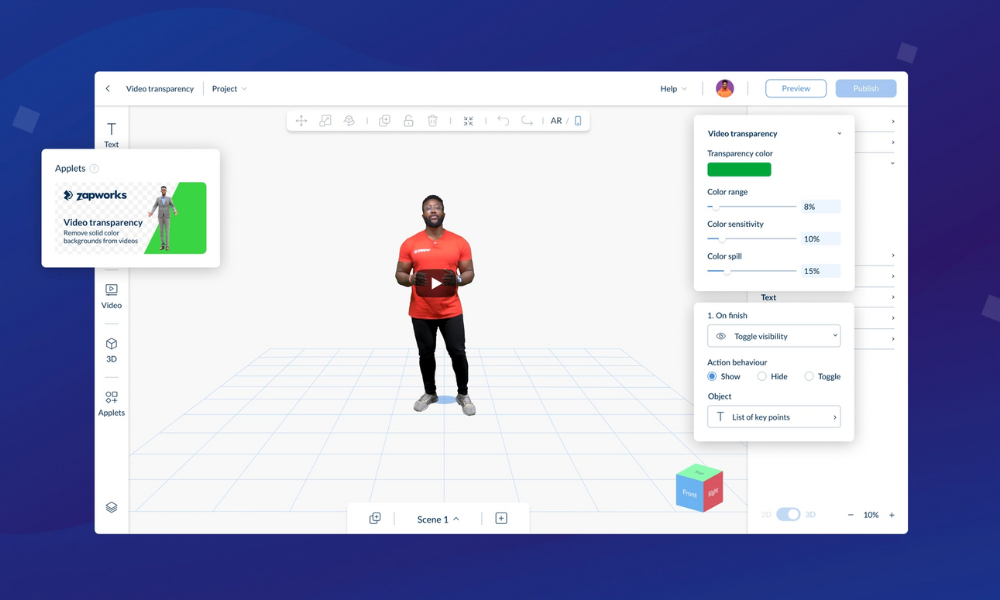
Task: Click the lock/unlock padlock icon
Action: 408,121
